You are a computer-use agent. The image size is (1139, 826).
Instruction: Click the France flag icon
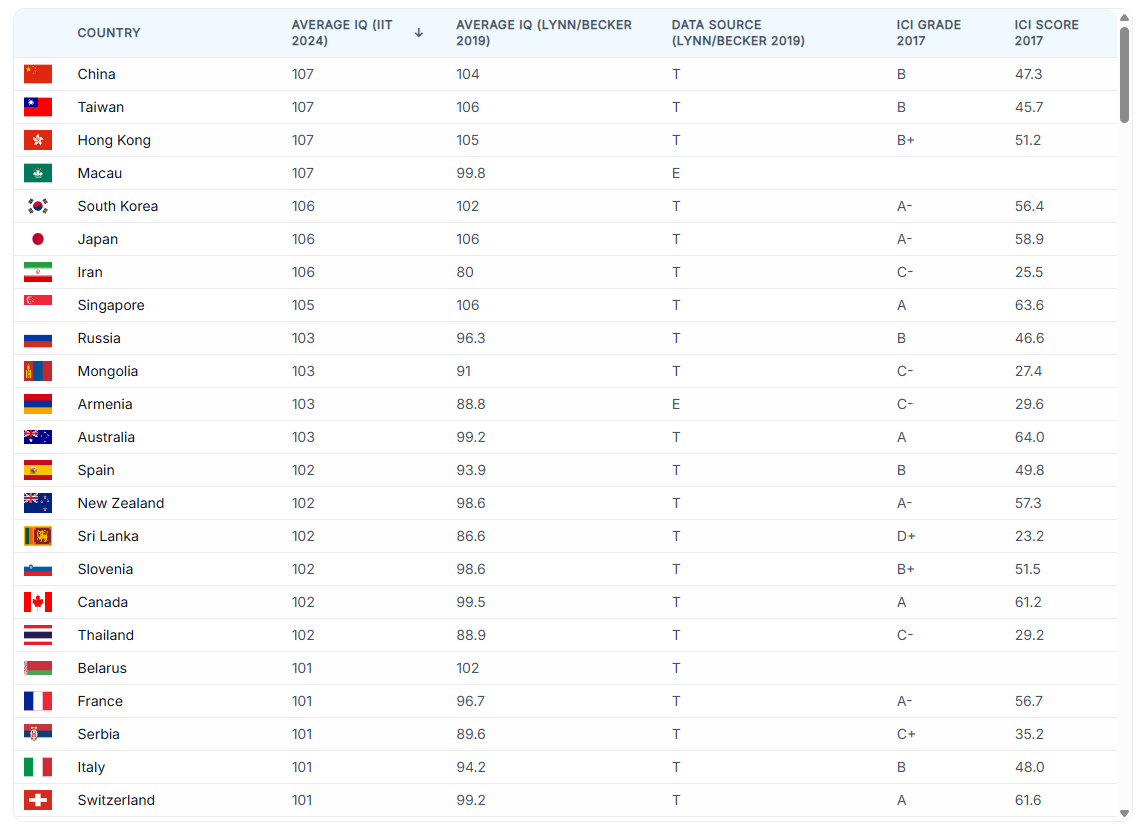click(38, 701)
